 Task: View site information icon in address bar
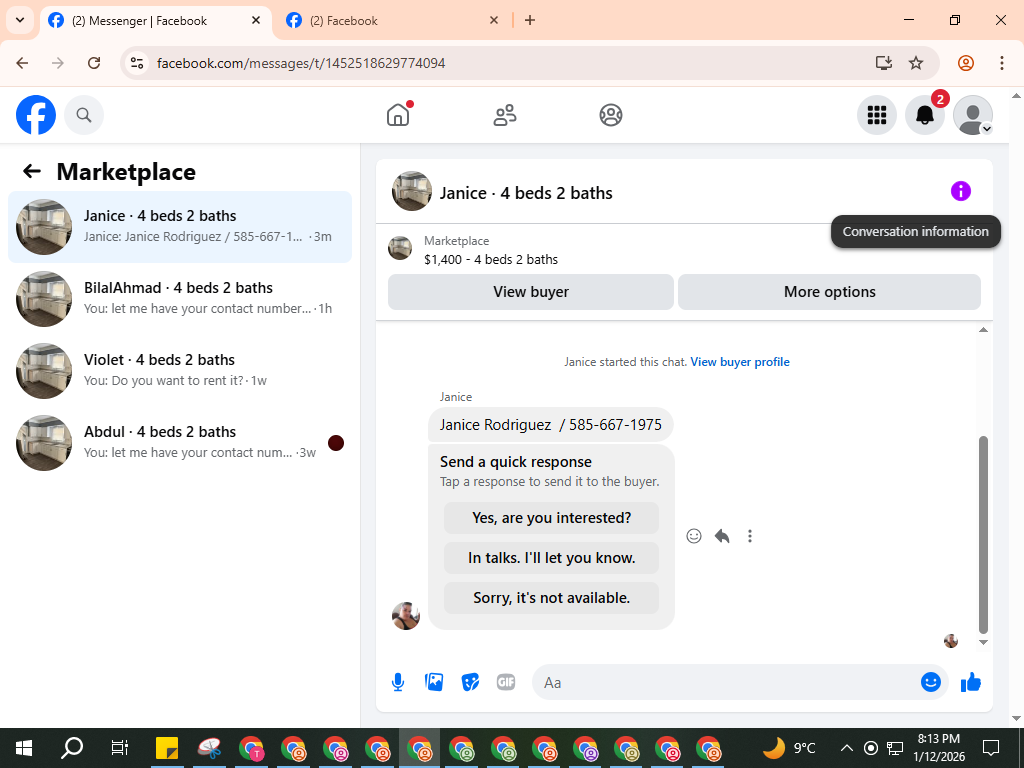click(x=137, y=63)
